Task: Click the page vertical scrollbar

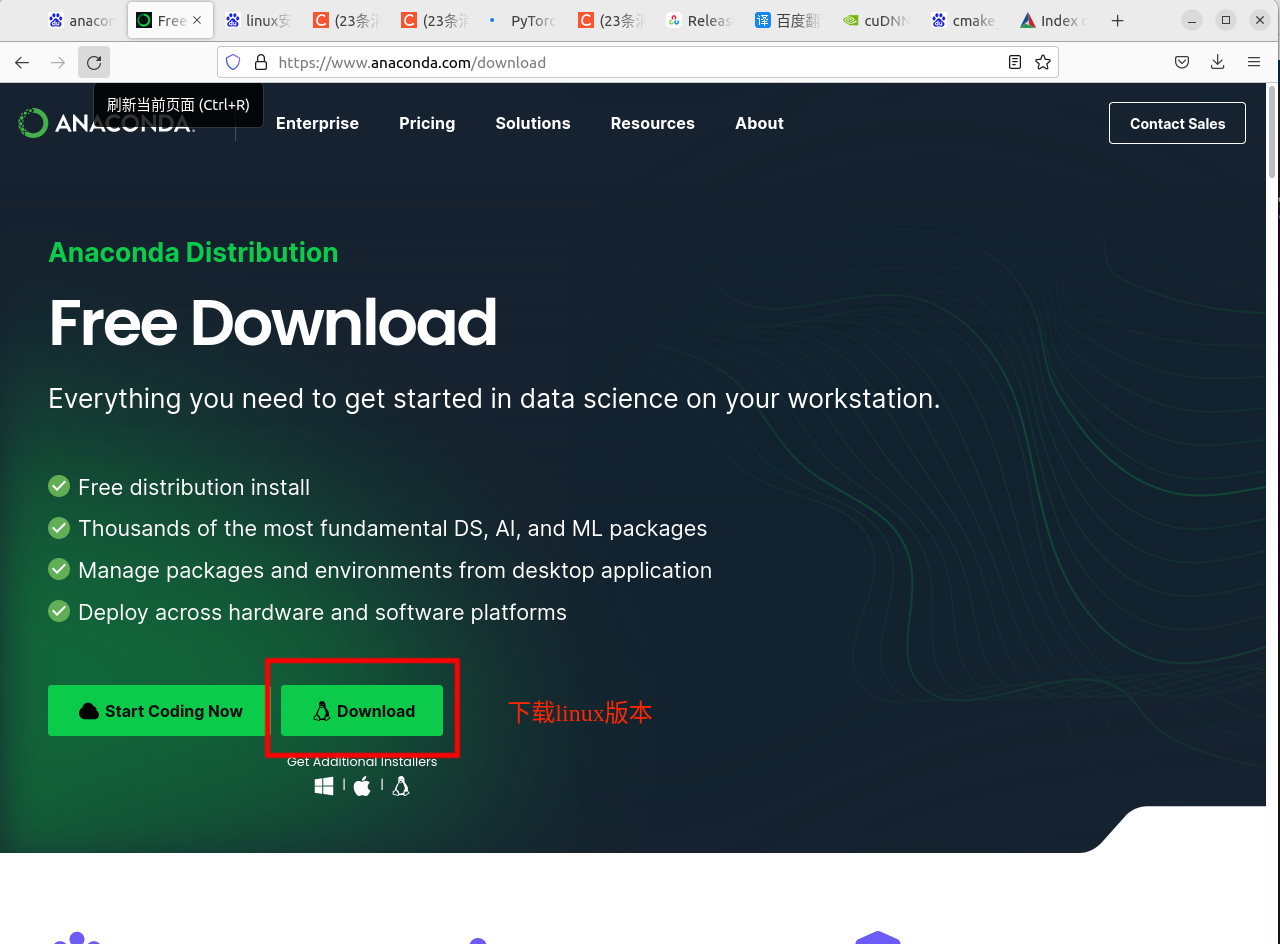Action: 1272,133
